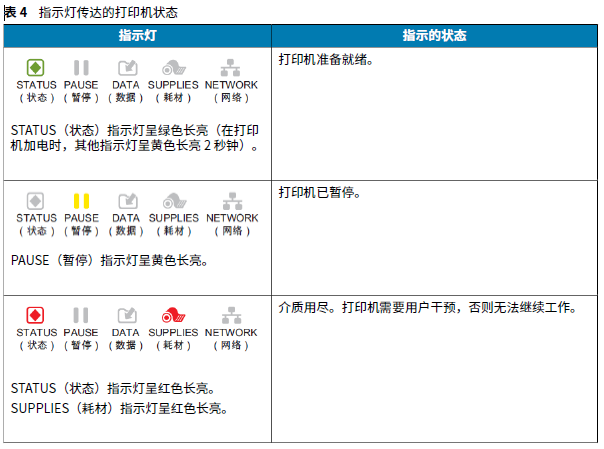Click the gray SUPPLIES icon in first row

(174, 68)
